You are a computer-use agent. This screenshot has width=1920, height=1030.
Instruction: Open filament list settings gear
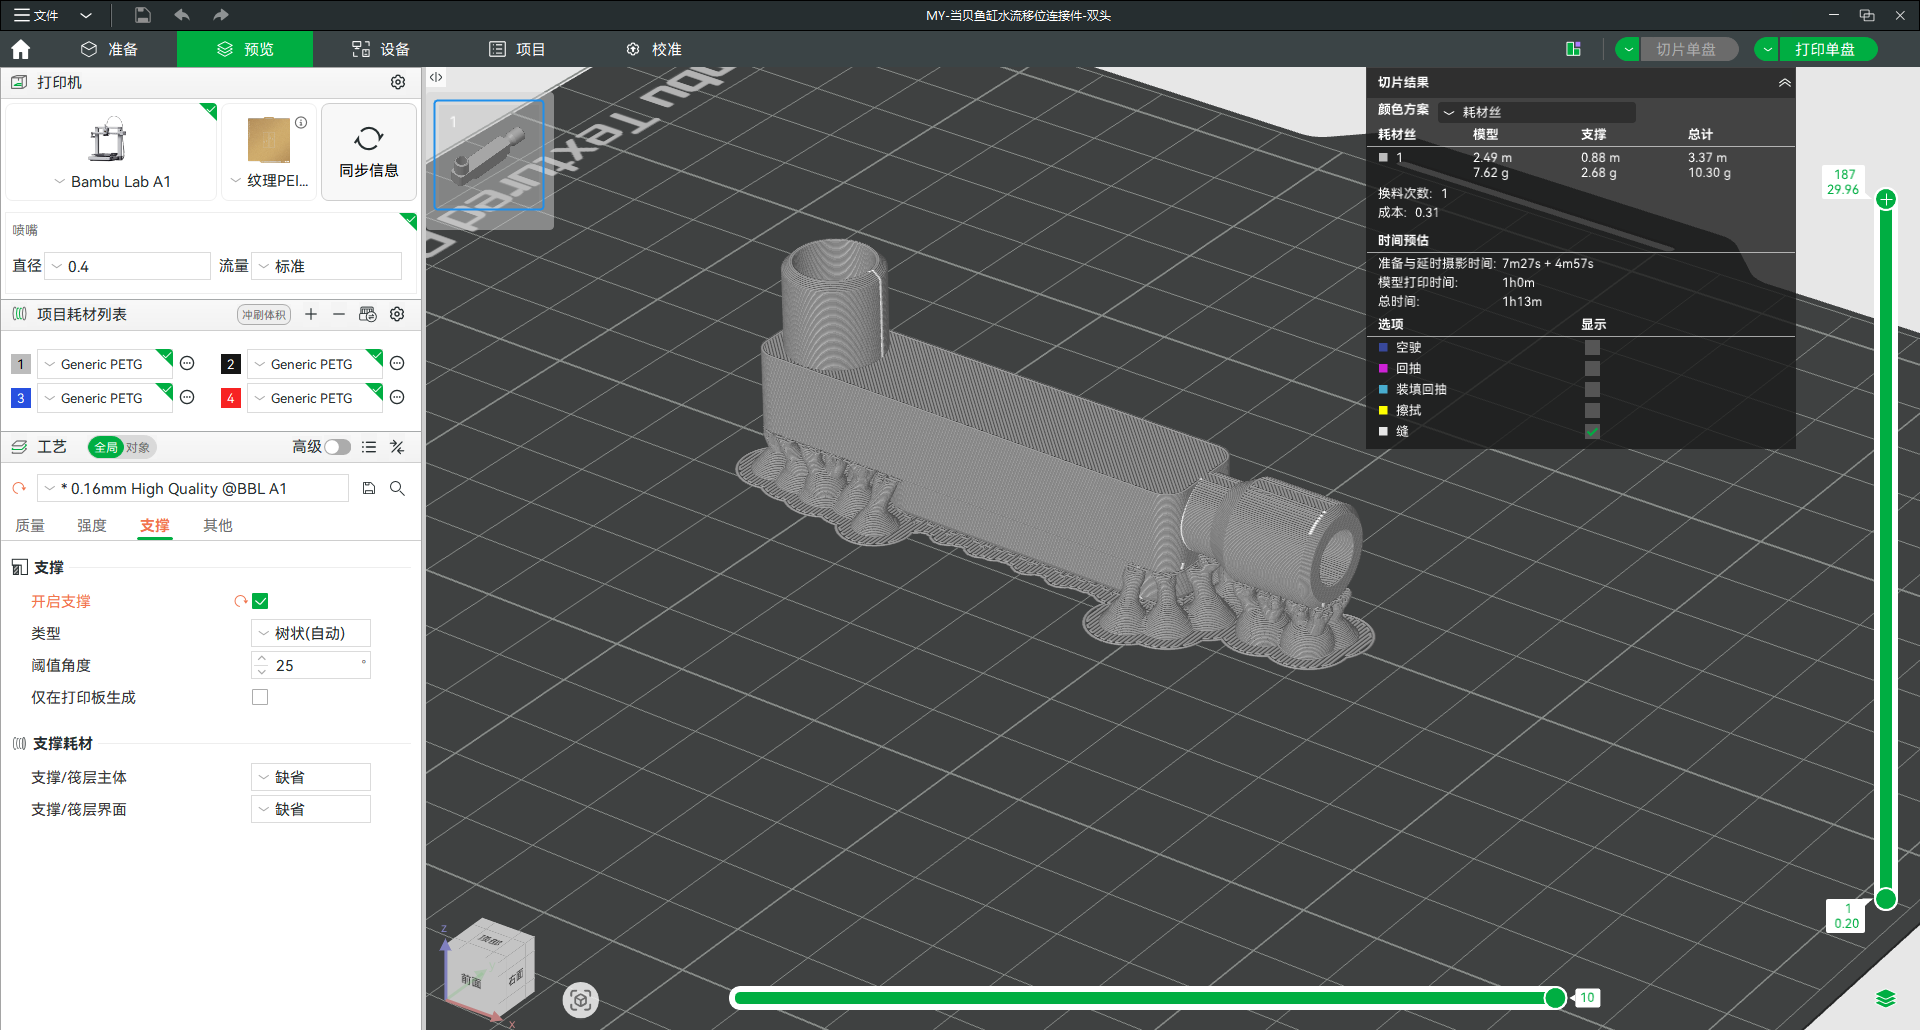pyautogui.click(x=397, y=314)
